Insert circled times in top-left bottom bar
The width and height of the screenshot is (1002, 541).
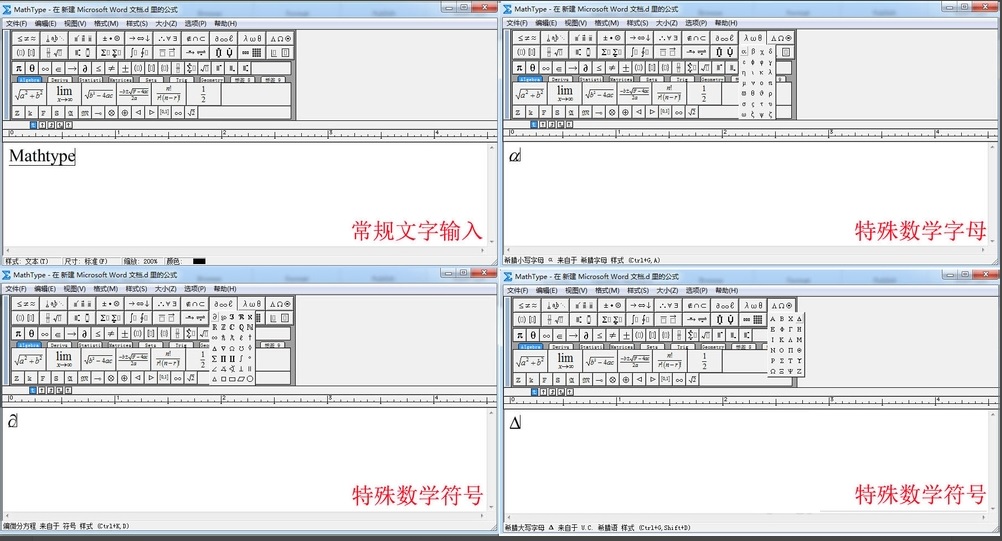(x=112, y=112)
